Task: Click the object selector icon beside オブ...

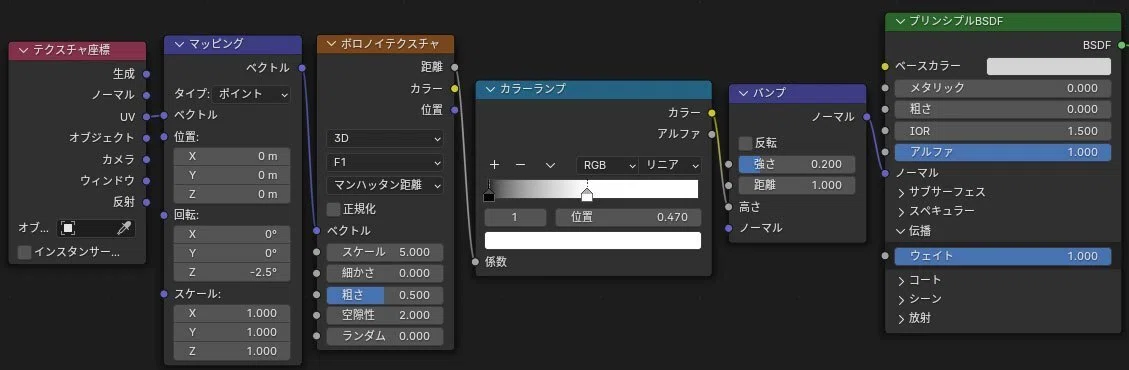Action: 68,228
